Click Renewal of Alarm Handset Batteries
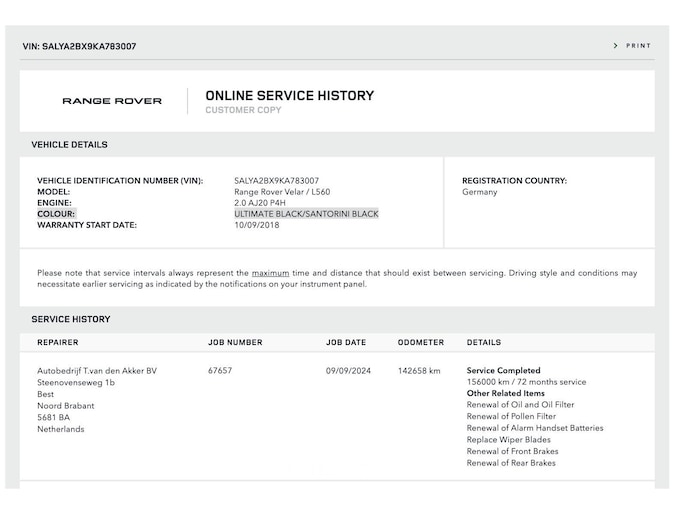The image size is (685, 514). point(535,428)
